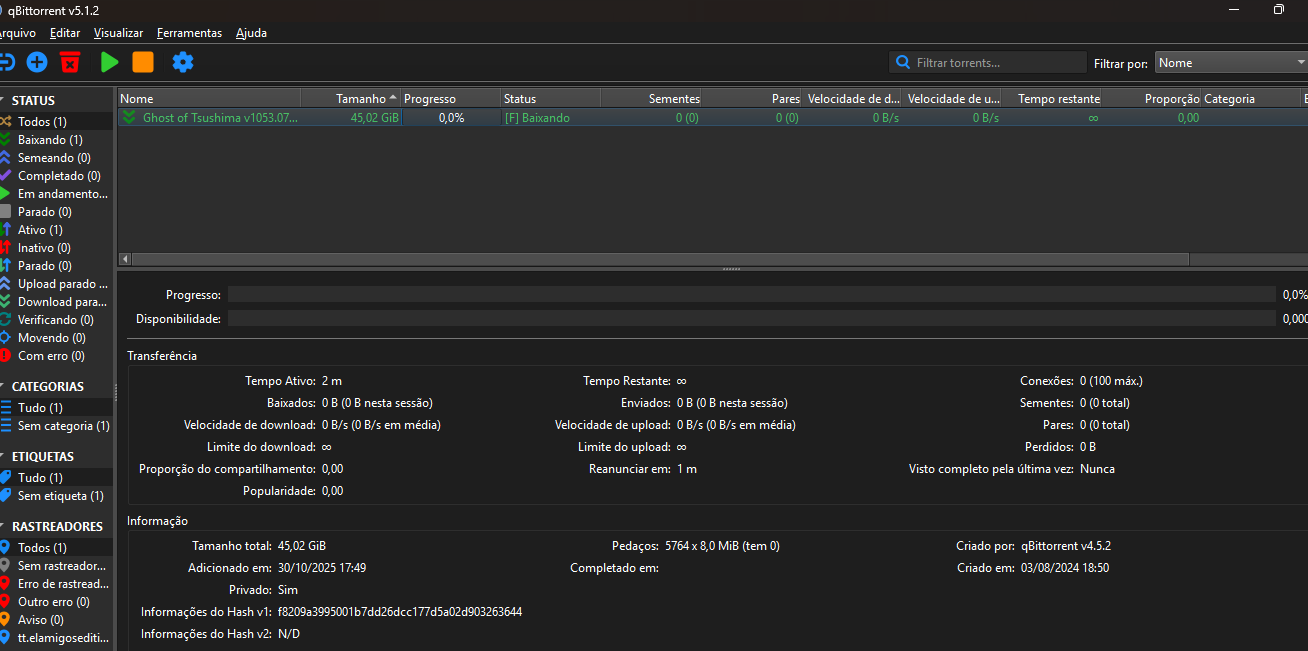Select the Baixando (1) status filter

tap(50, 140)
